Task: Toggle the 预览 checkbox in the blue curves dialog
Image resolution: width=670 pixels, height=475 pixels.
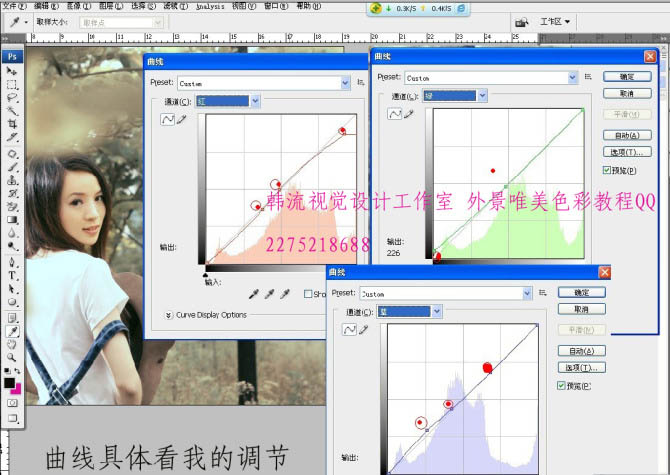Action: point(562,386)
